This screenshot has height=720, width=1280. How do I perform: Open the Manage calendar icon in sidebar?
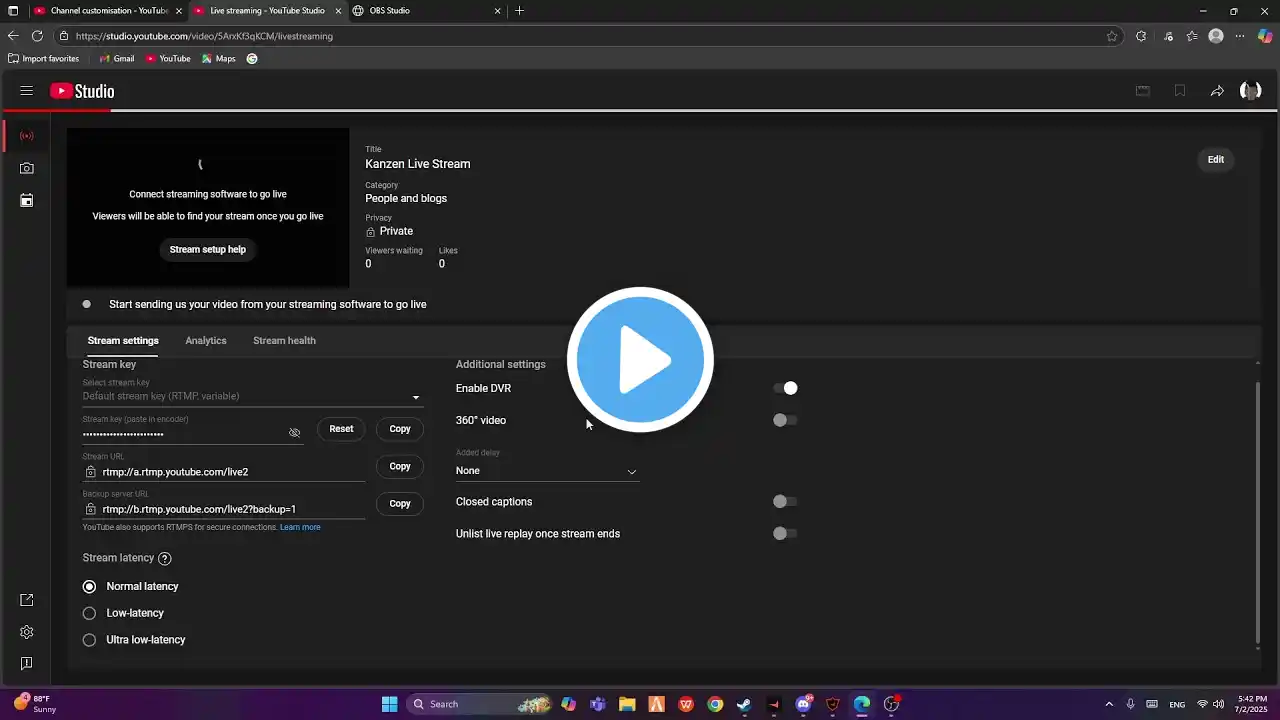(27, 200)
